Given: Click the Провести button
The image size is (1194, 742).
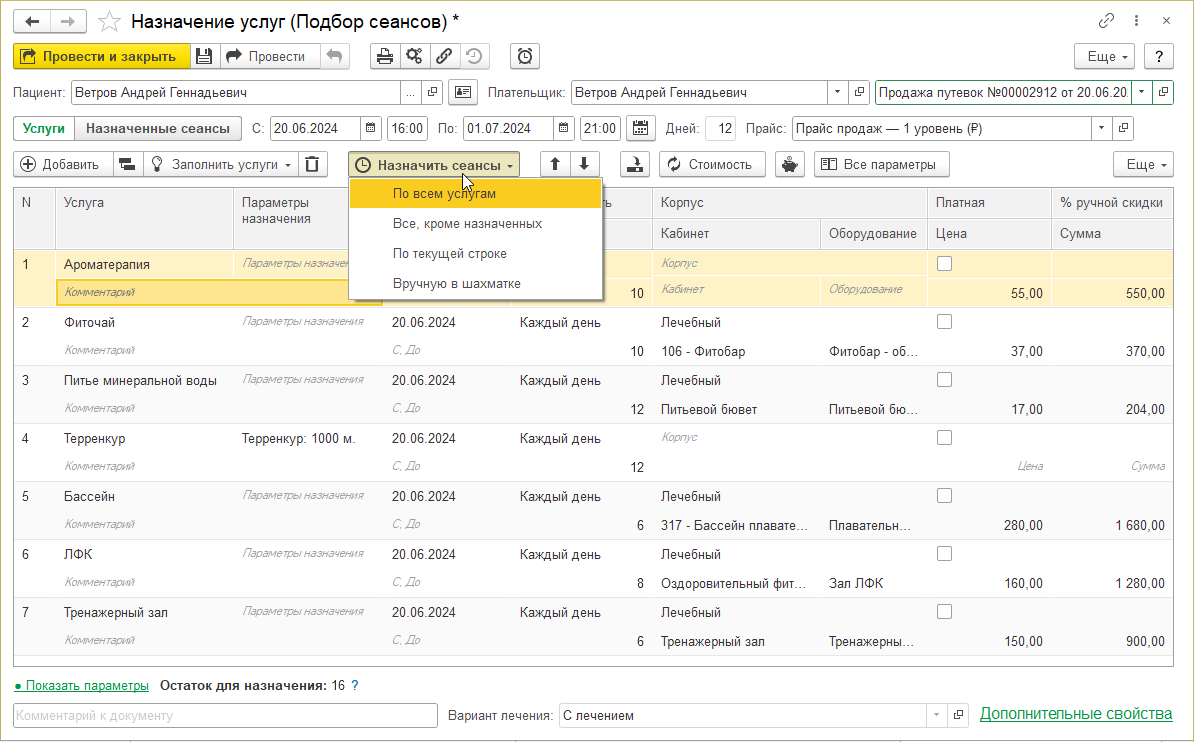Looking at the screenshot, I should (270, 56).
